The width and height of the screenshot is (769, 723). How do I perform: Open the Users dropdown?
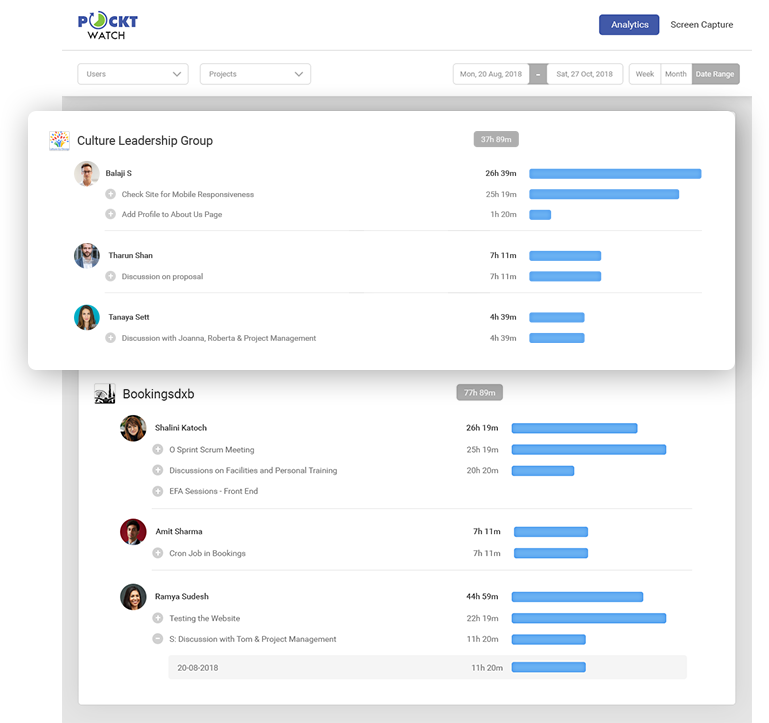coord(133,74)
